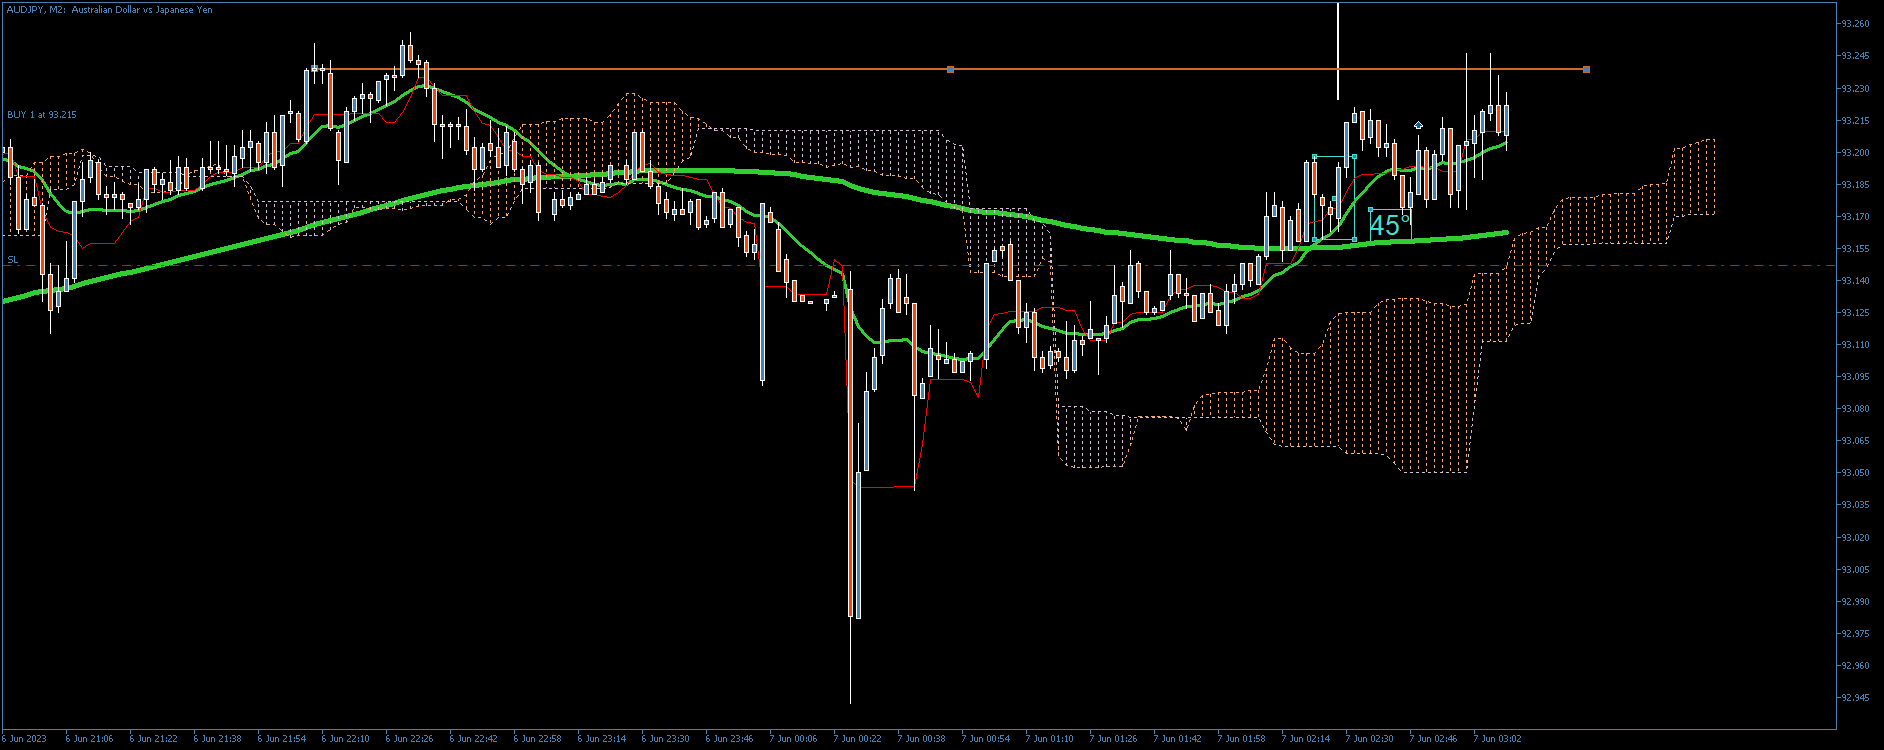Image resolution: width=1884 pixels, height=750 pixels.
Task: Click the SL stop loss label
Action: click(x=13, y=260)
